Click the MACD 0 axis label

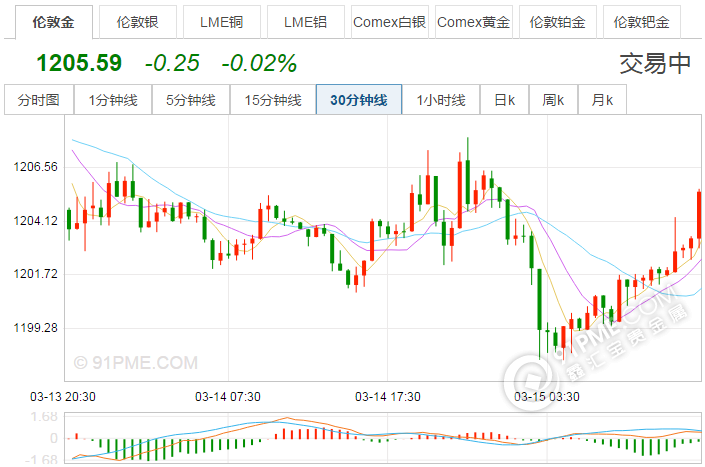coord(54,438)
